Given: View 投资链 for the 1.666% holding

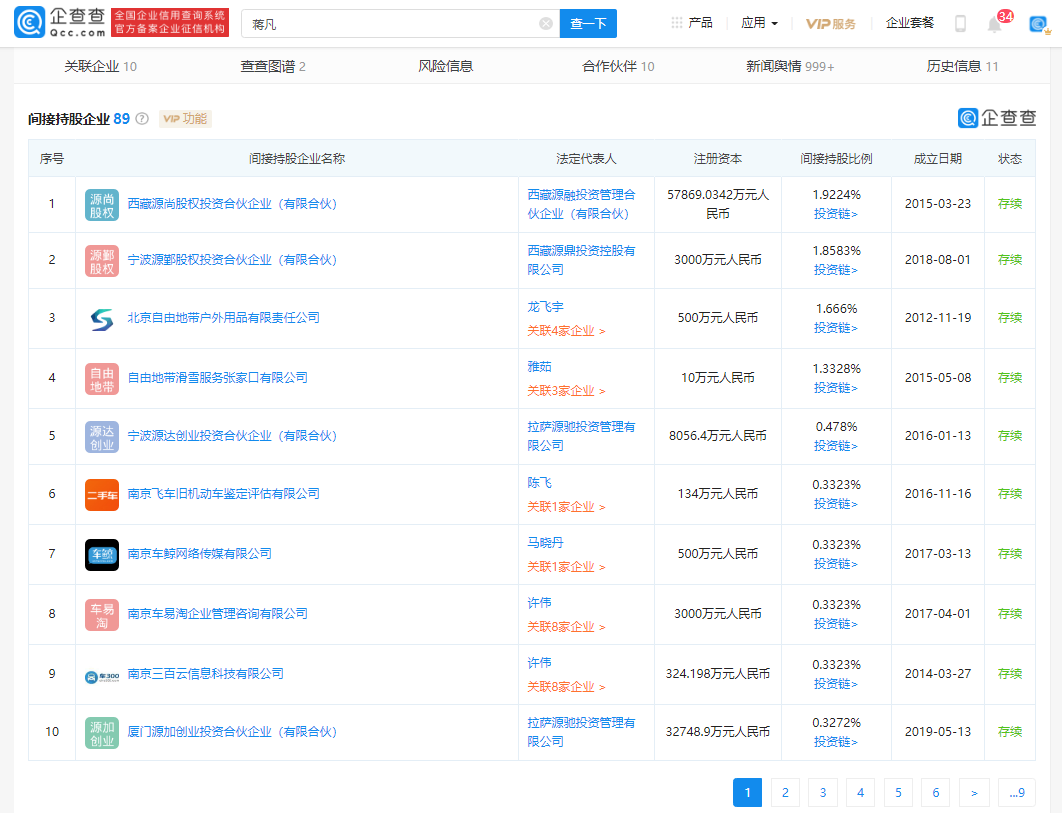Looking at the screenshot, I should (x=836, y=328).
